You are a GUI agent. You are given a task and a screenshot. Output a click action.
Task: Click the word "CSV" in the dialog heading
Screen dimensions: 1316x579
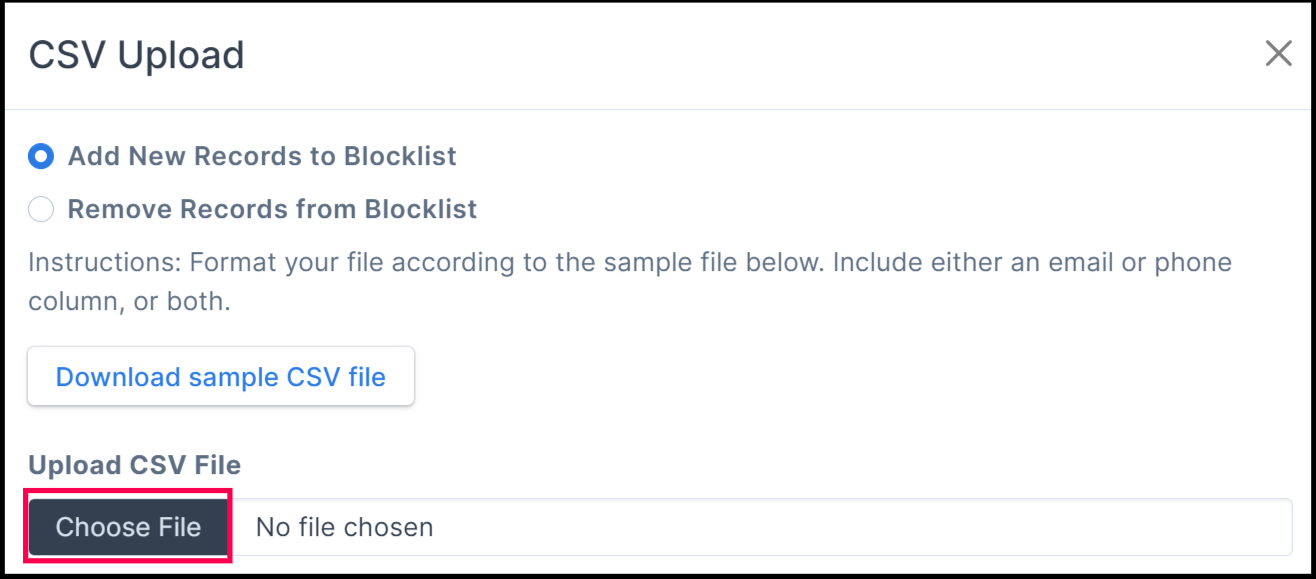tap(67, 55)
